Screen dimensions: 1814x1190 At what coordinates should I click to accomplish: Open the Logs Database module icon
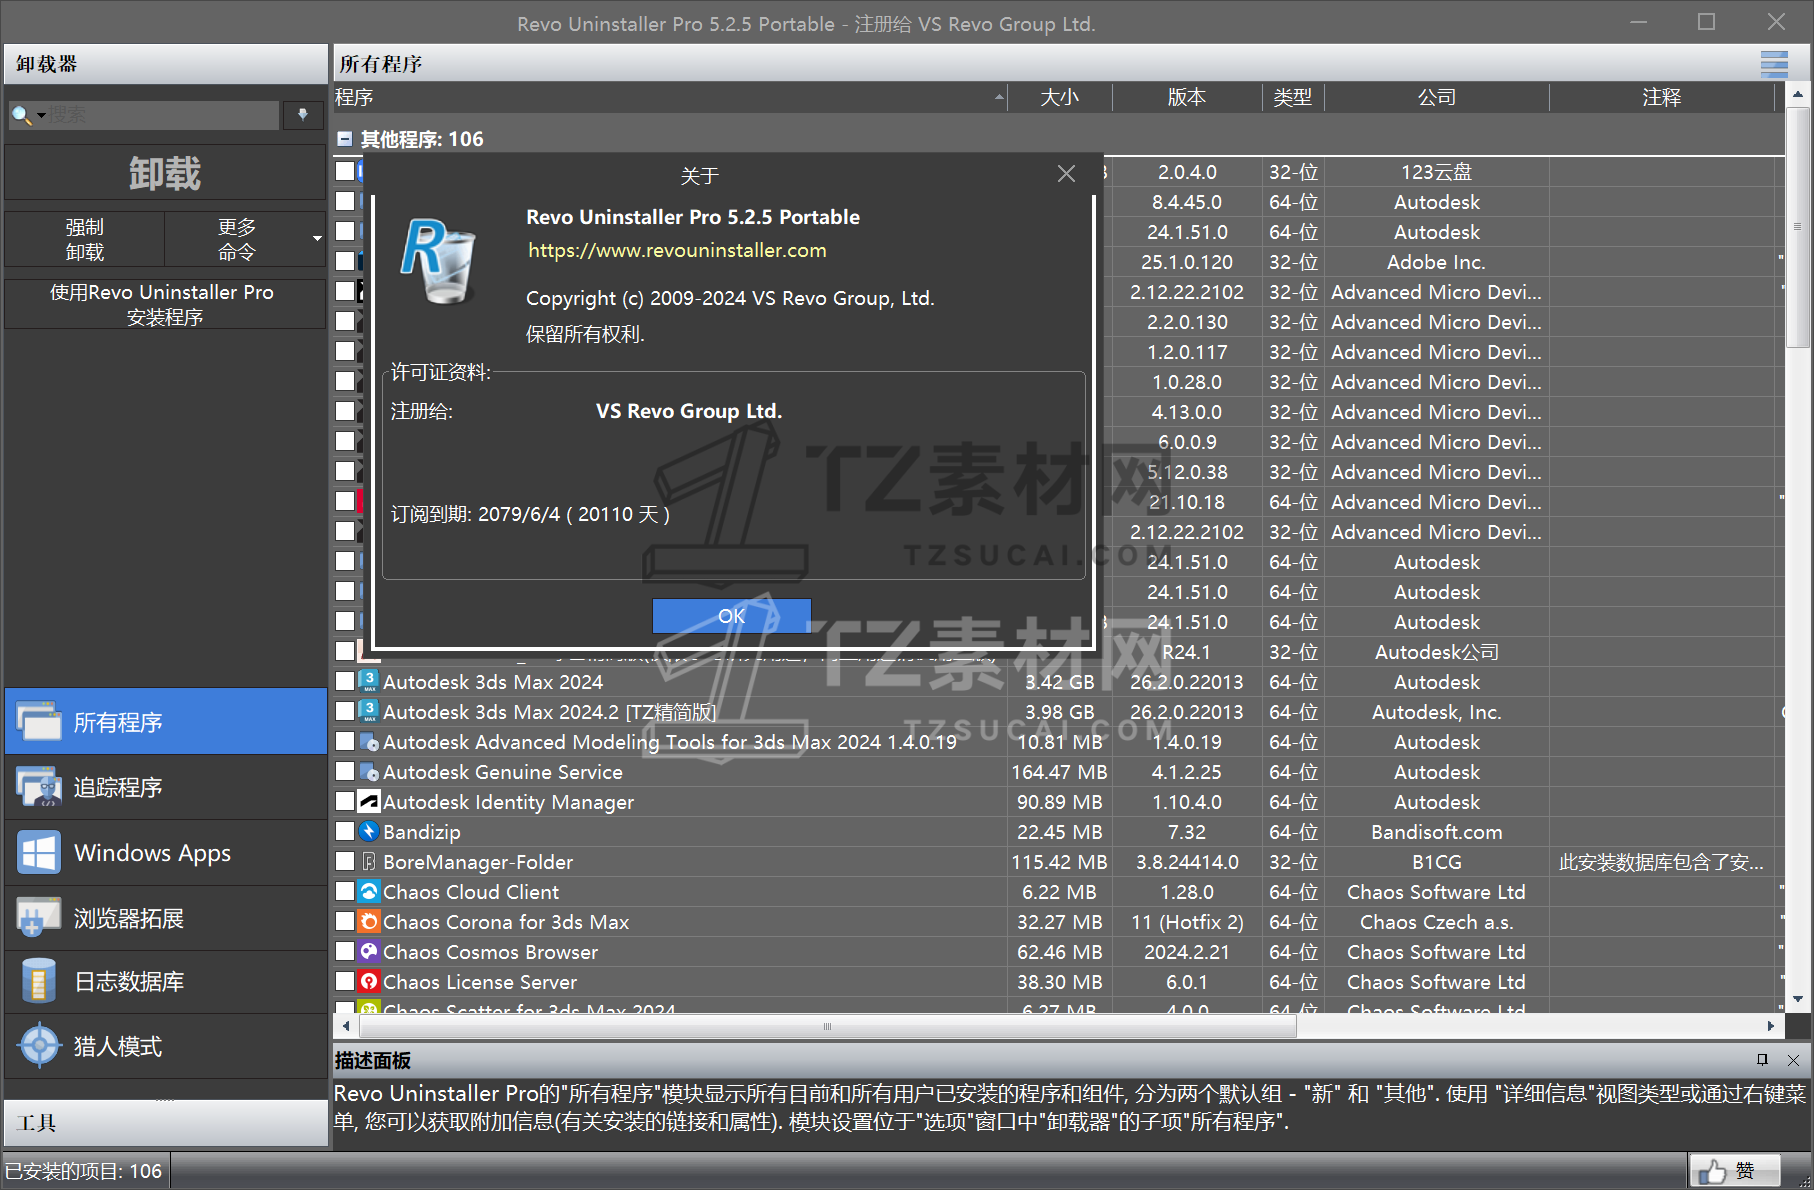(x=39, y=981)
